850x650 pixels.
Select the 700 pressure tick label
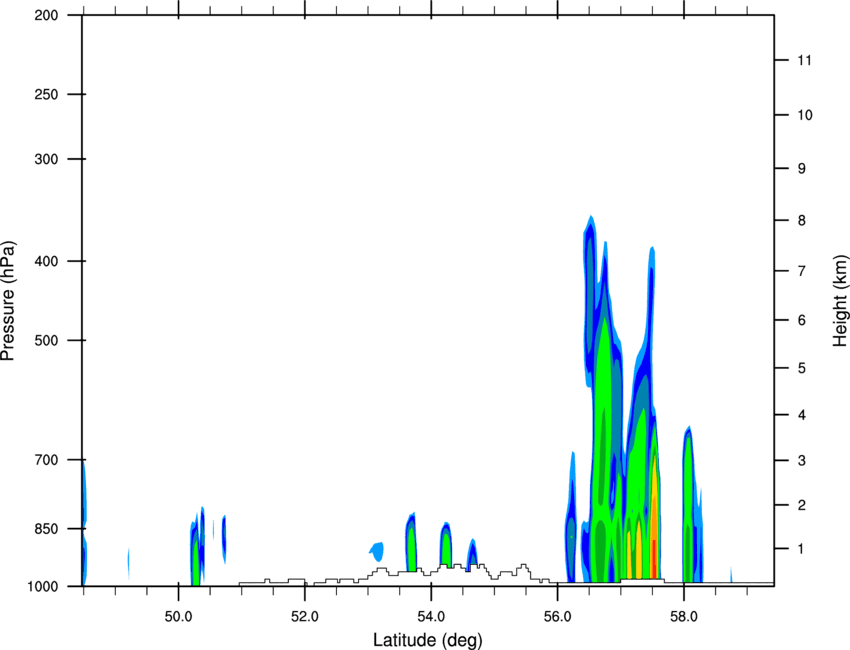(46, 460)
